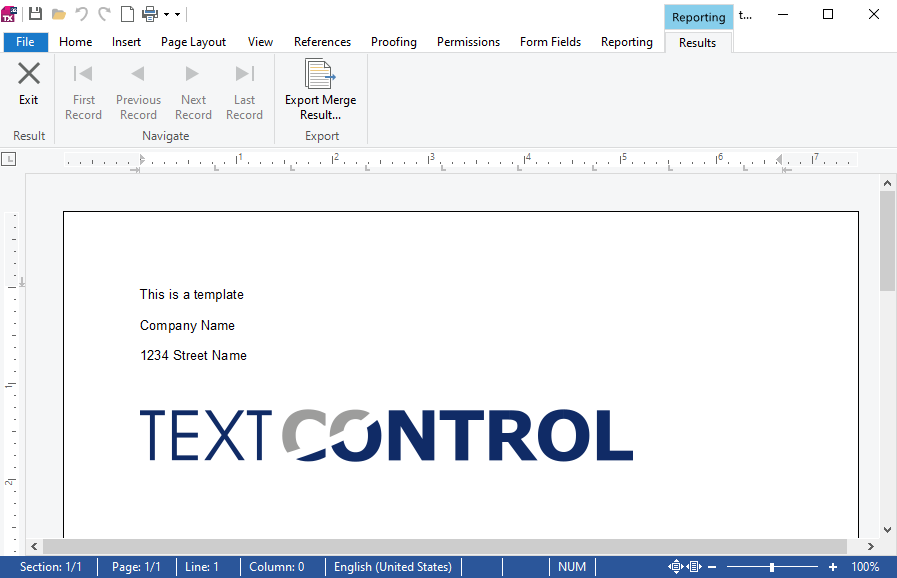This screenshot has height=578, width=897.
Task: Click the '1234 Street Name' line
Action: coord(193,355)
